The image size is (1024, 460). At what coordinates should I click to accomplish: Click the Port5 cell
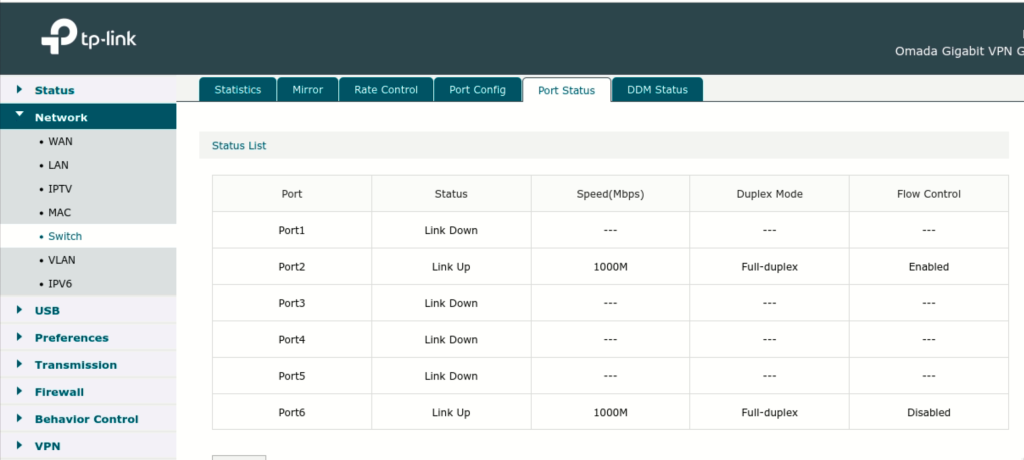292,376
